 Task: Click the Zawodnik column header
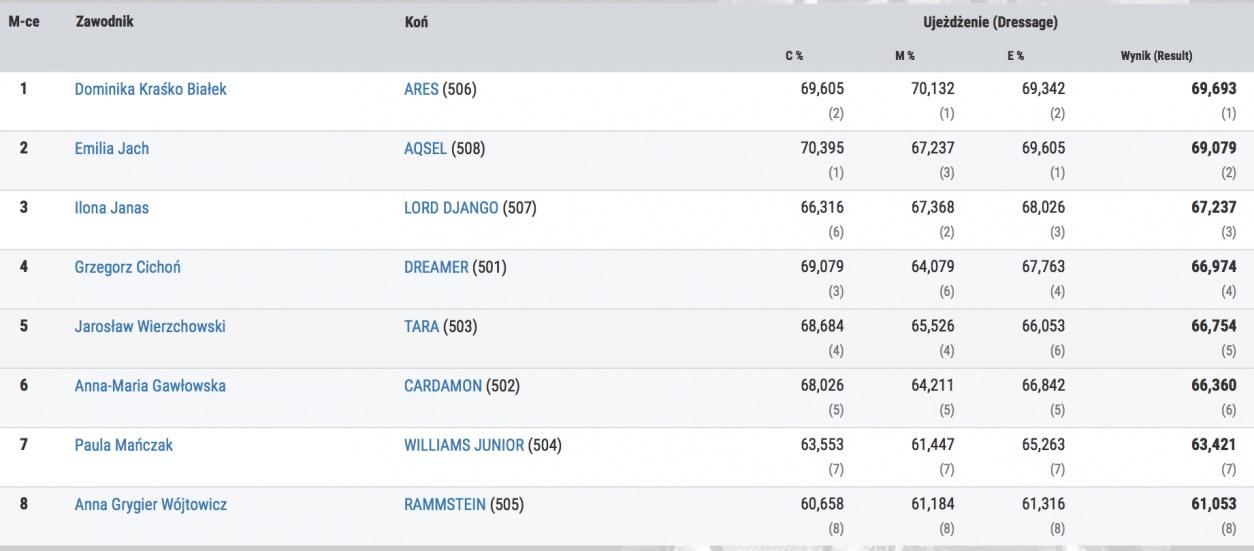tap(104, 21)
